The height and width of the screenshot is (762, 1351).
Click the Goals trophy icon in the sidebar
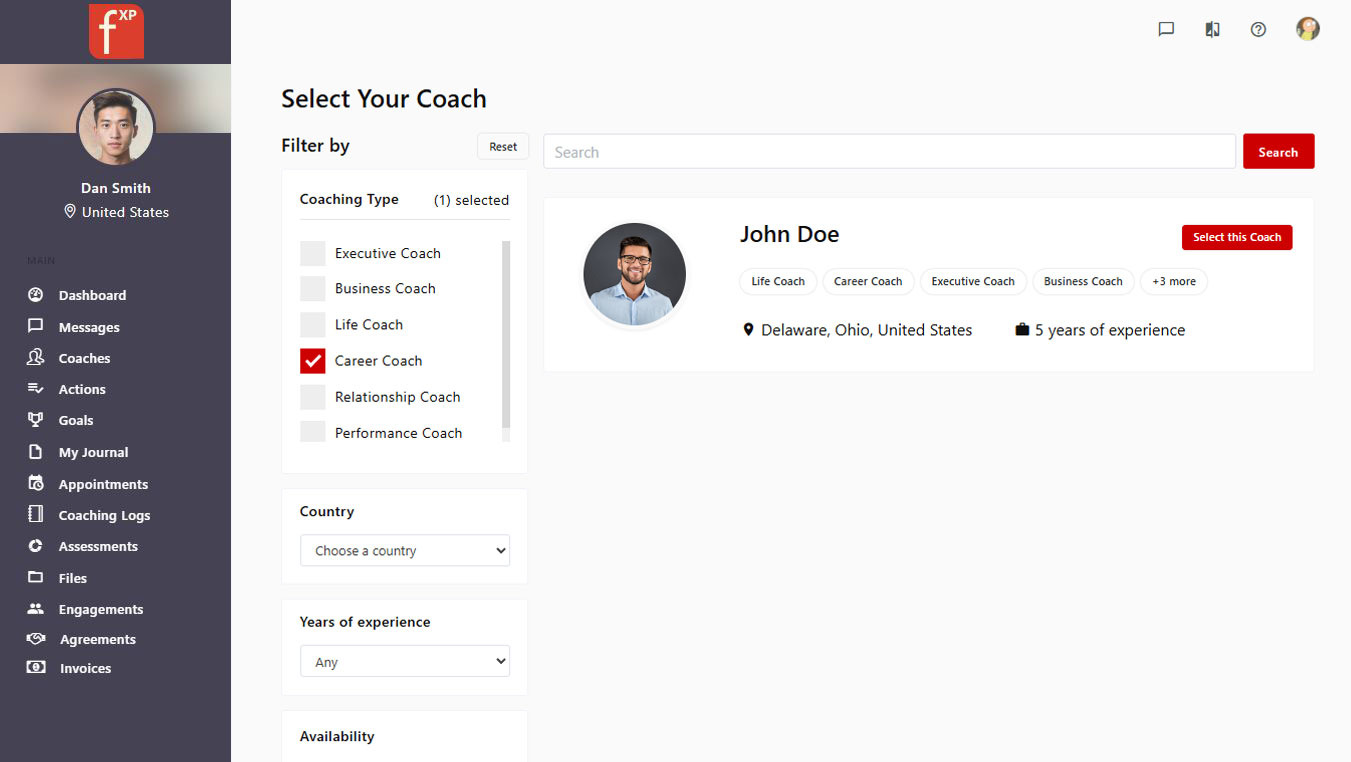pos(36,420)
